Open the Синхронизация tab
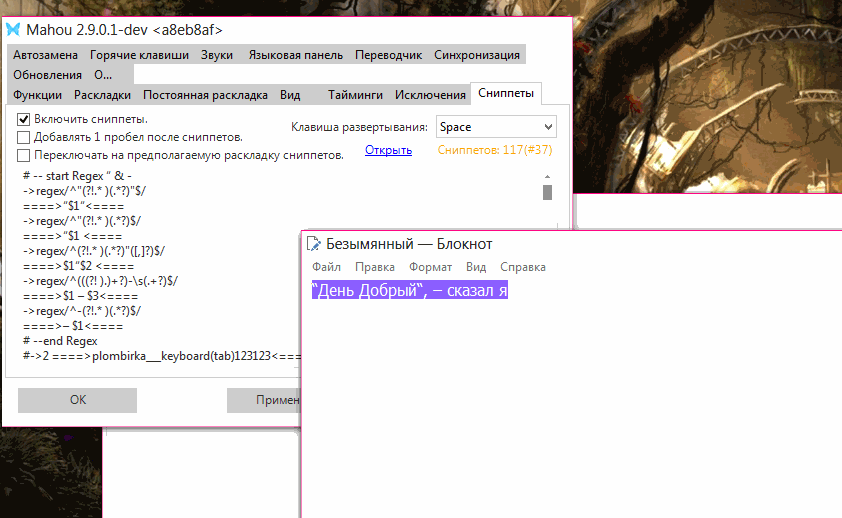The image size is (842, 518). tap(477, 55)
